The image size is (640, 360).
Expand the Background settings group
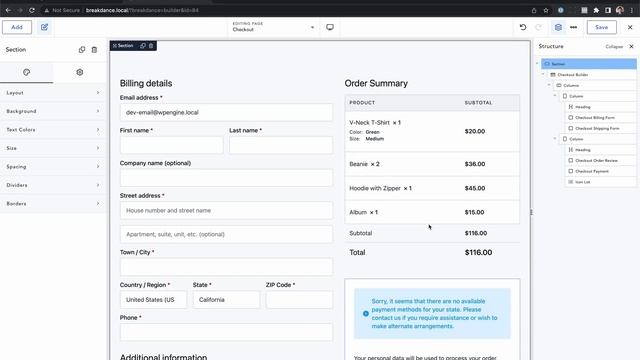coord(53,111)
